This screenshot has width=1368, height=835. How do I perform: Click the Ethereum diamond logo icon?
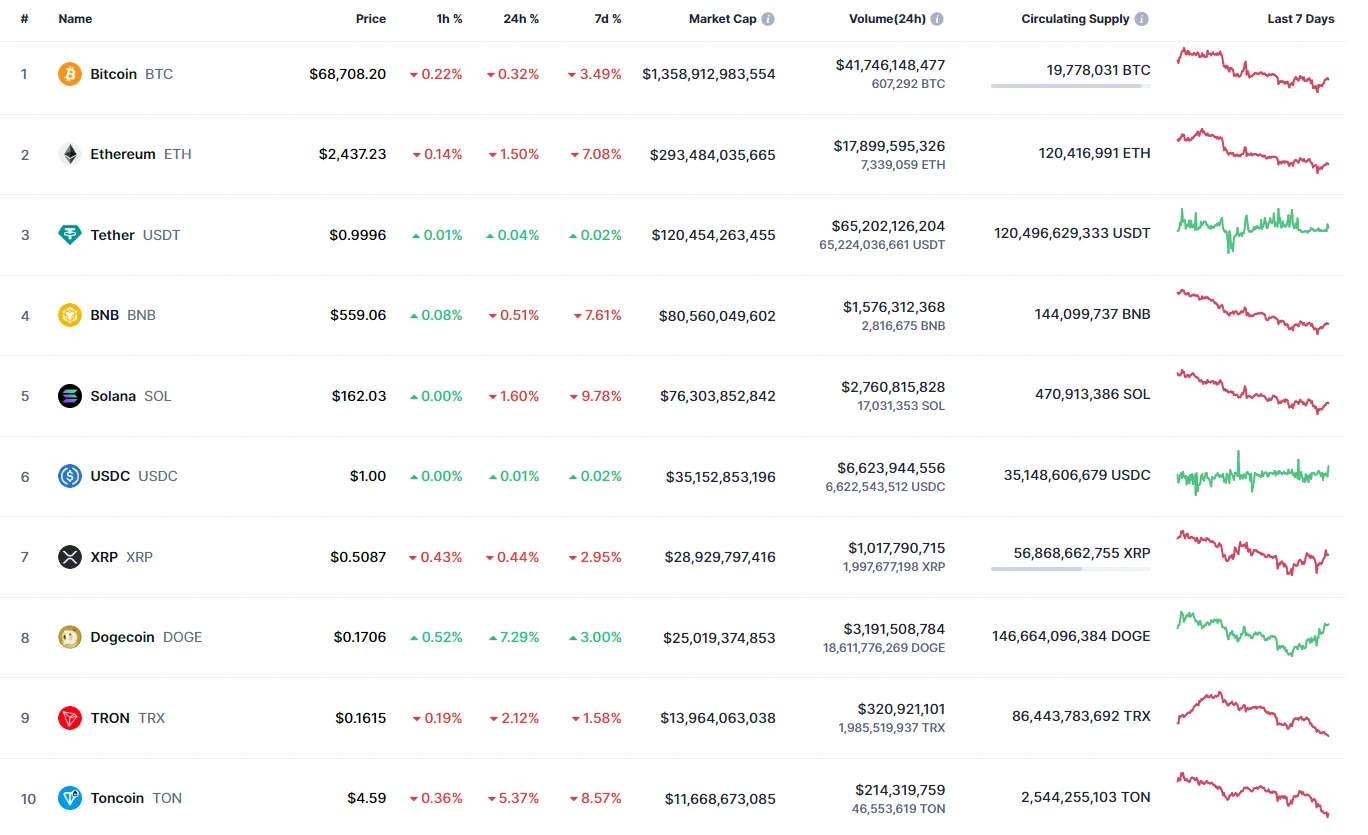click(x=70, y=154)
